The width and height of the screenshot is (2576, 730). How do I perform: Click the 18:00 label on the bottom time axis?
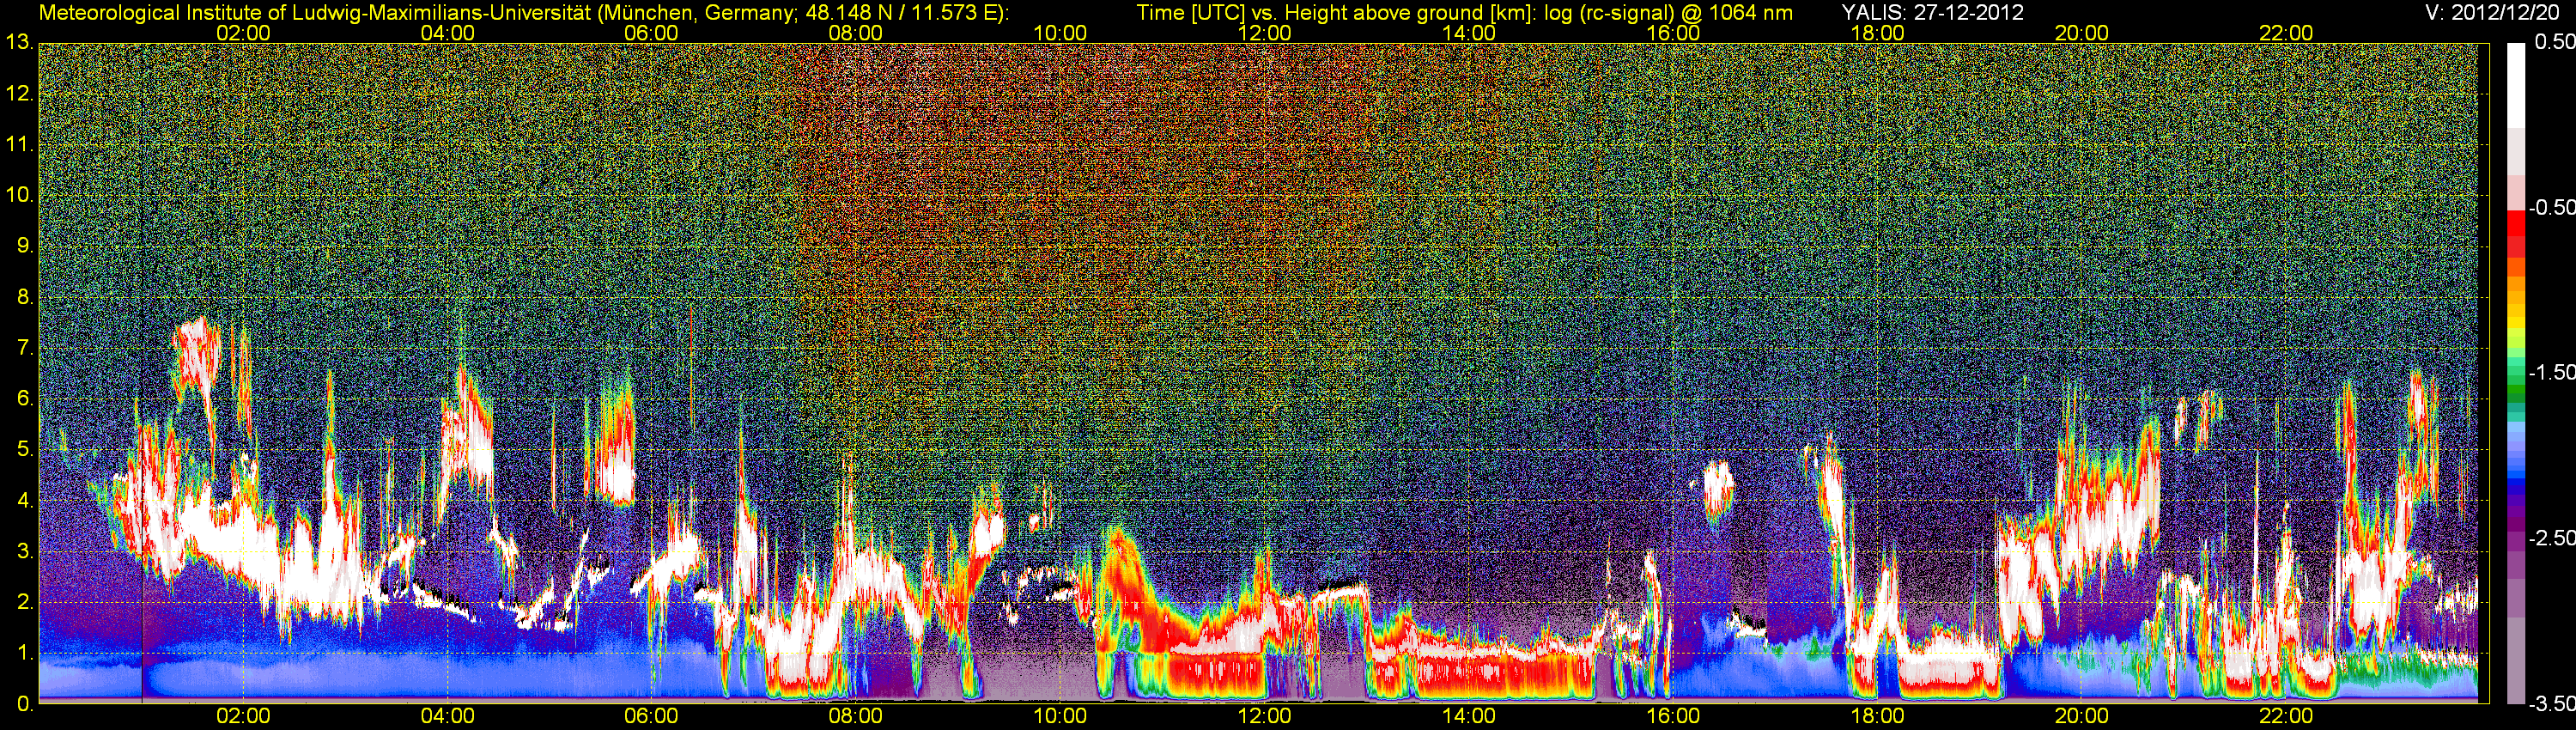1877,716
